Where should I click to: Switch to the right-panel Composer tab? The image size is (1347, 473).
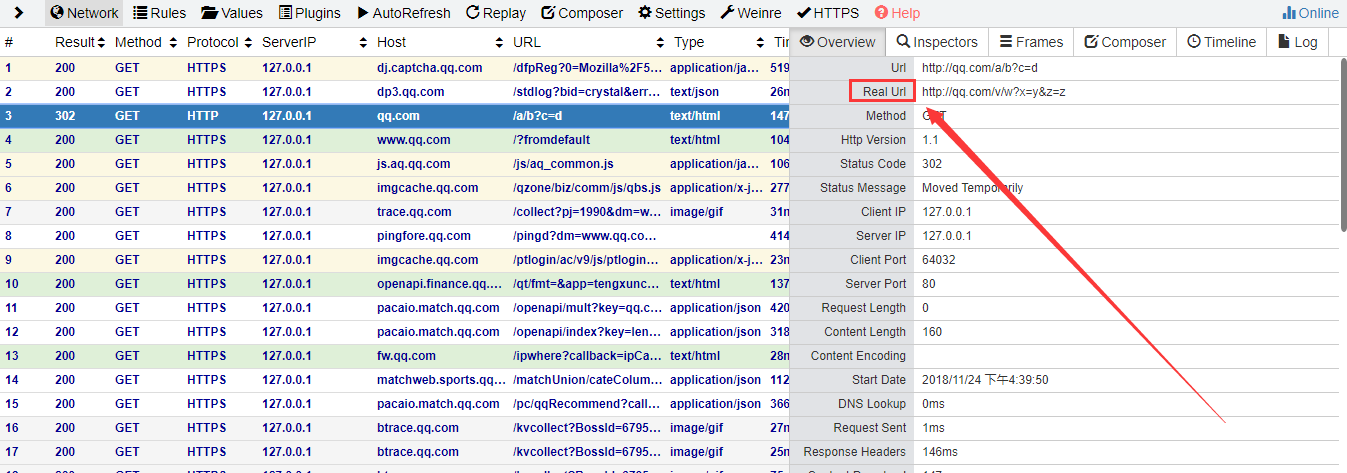1125,42
